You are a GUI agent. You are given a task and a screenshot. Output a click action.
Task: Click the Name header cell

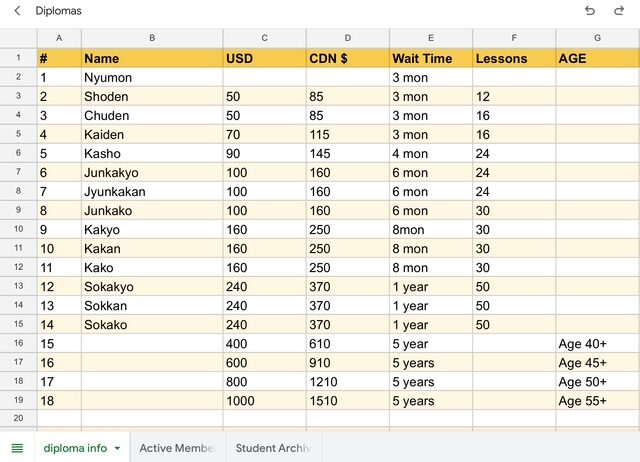152,58
